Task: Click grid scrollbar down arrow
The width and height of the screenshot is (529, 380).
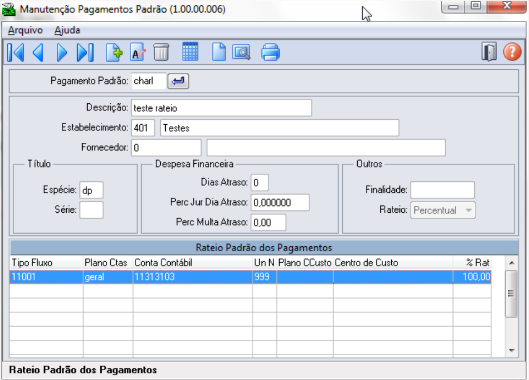Action: (x=511, y=350)
